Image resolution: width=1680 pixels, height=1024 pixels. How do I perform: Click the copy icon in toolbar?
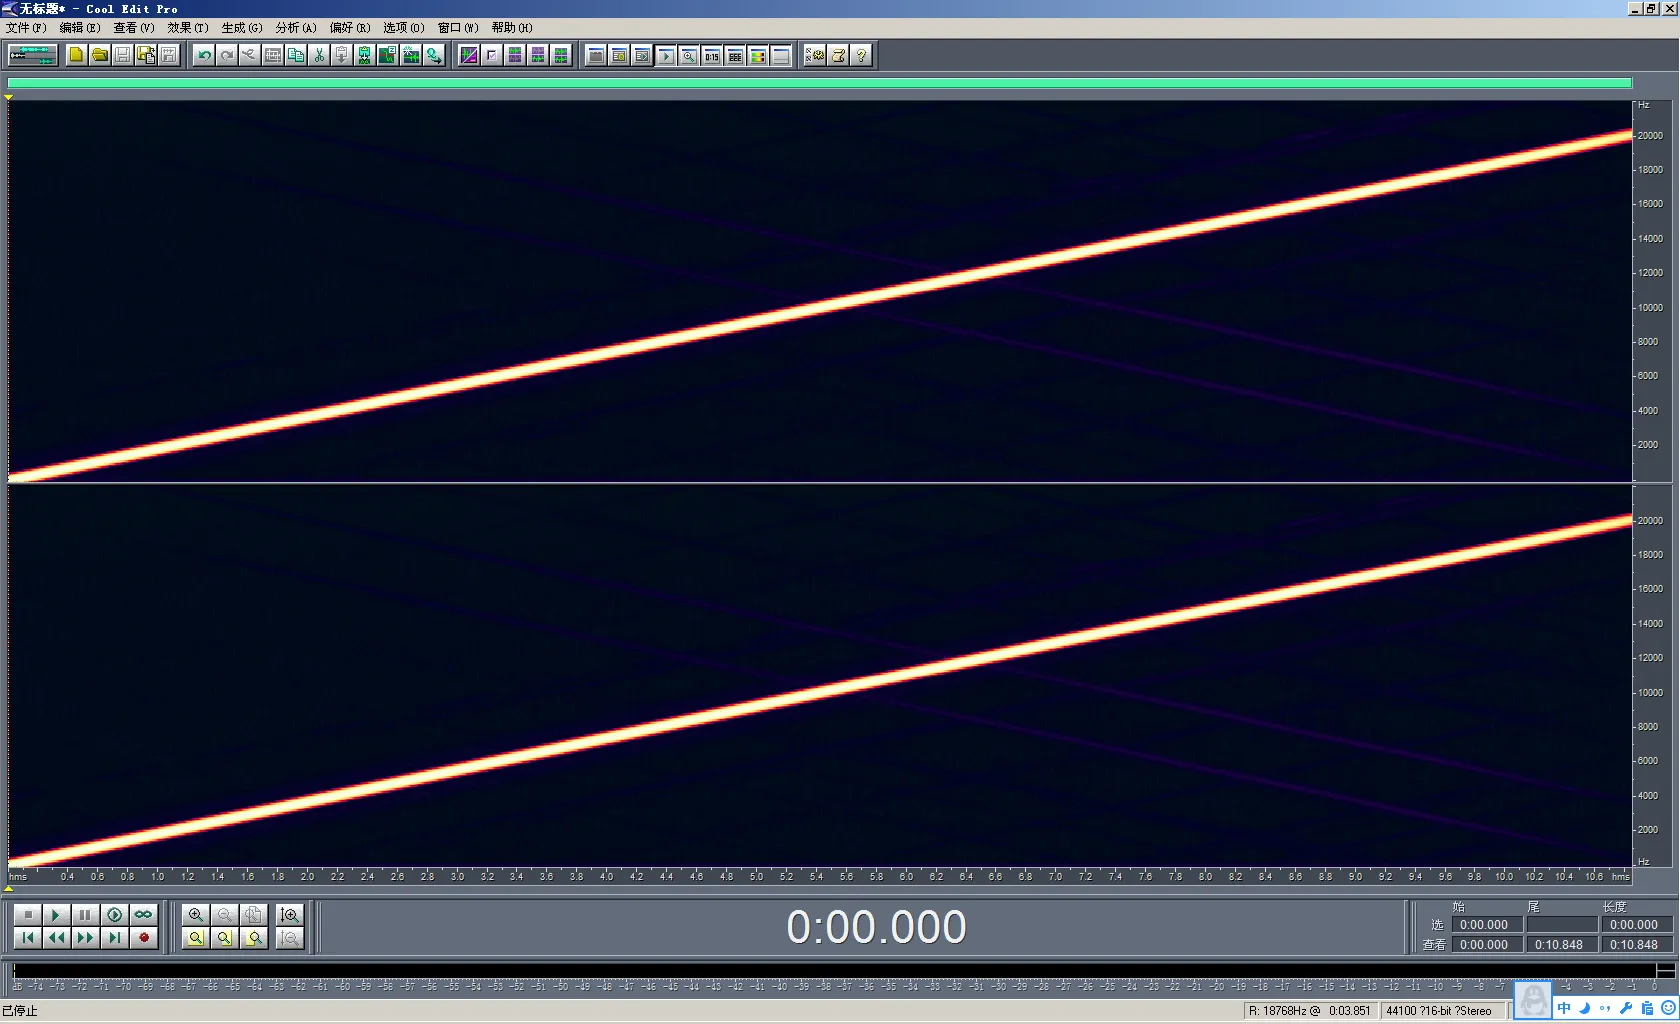point(296,55)
